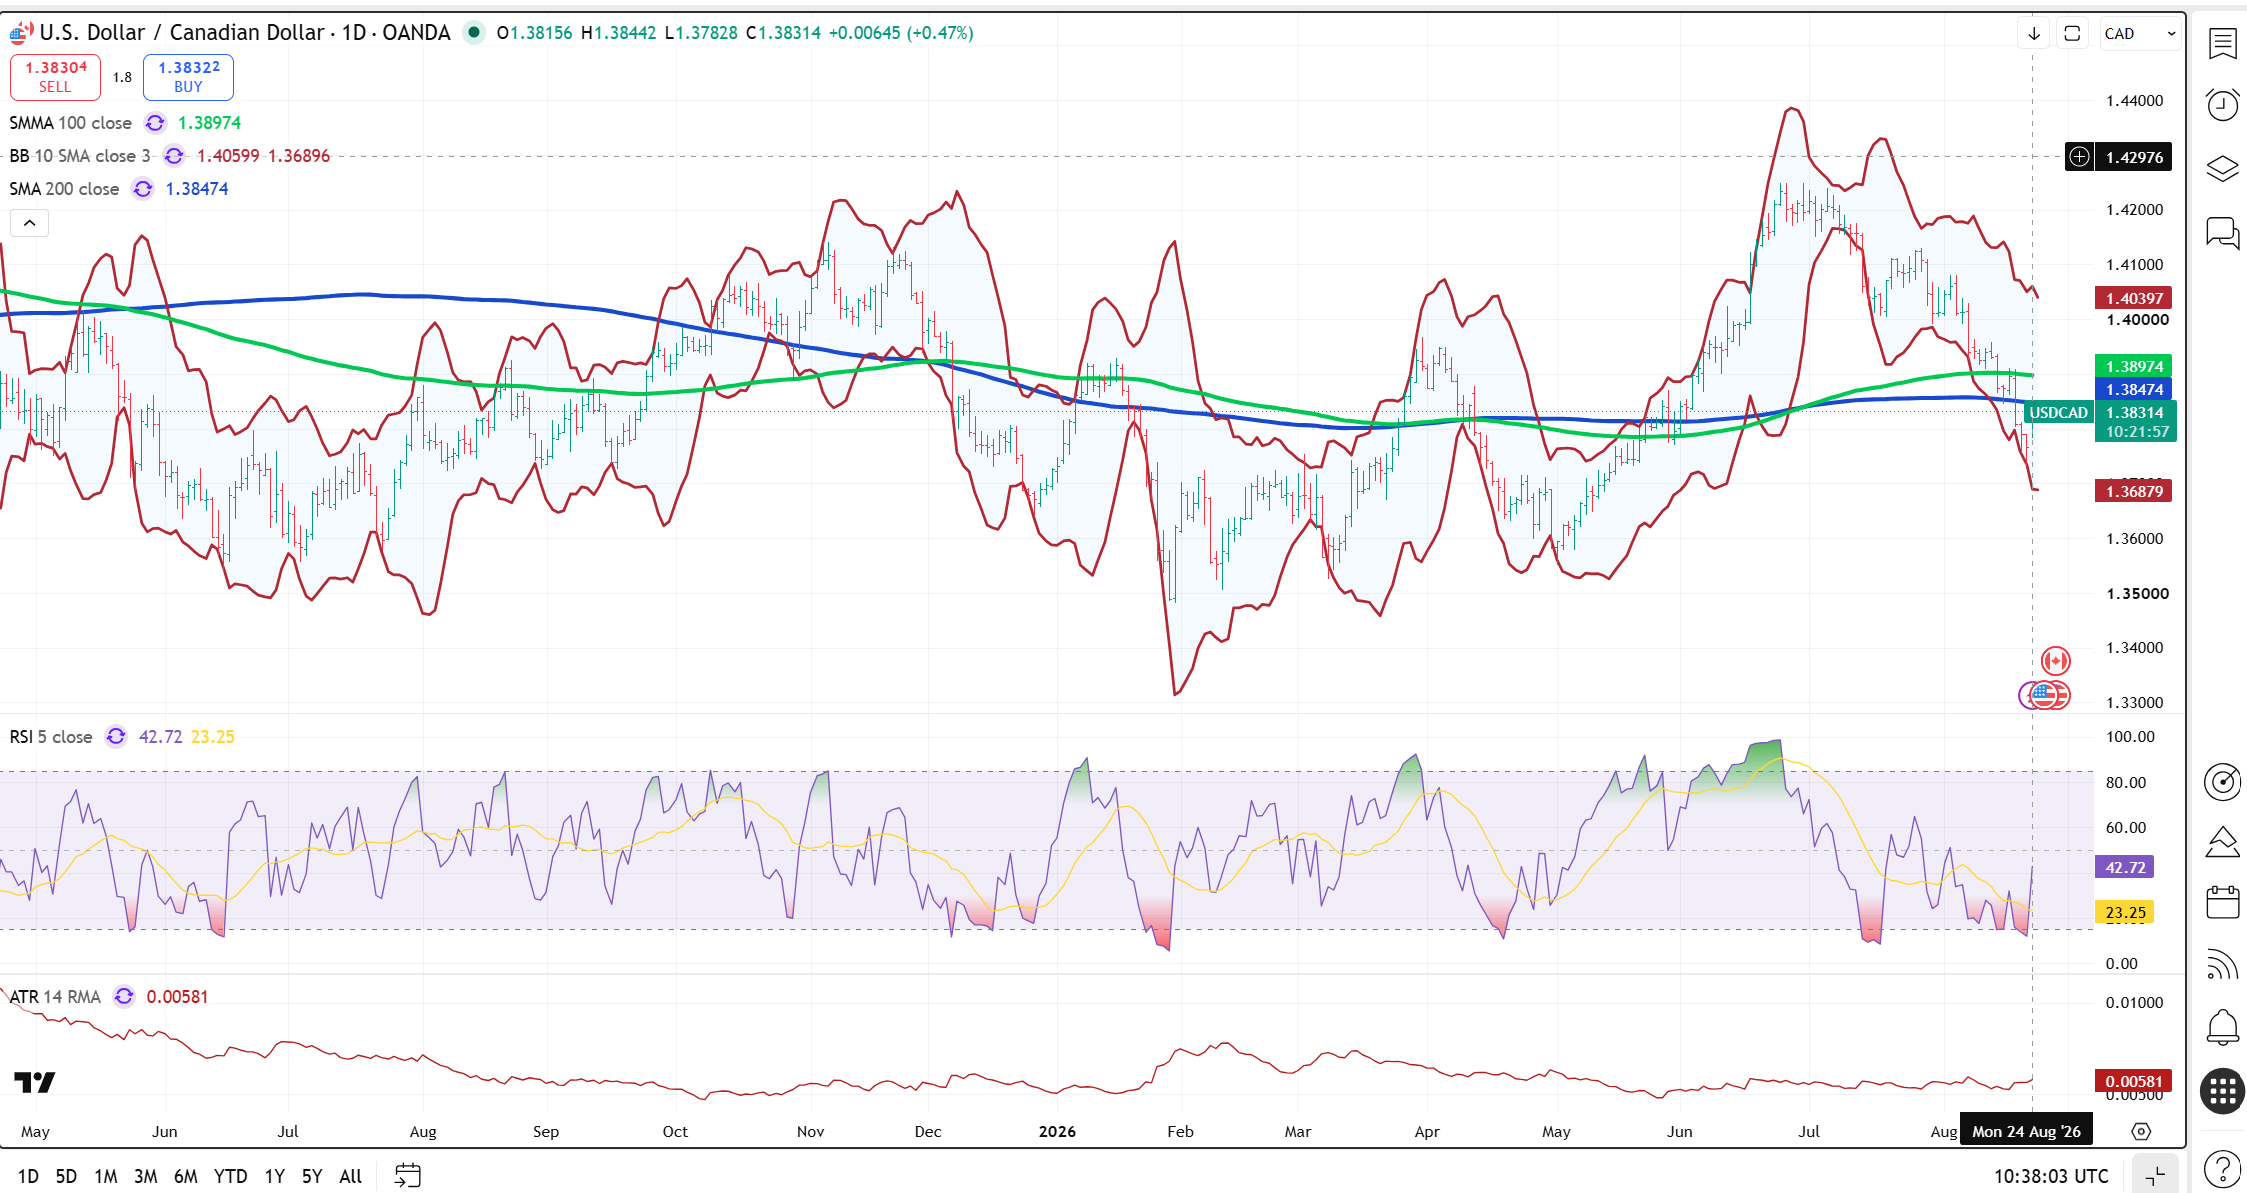Open the Calendar icon in right sidebar

point(2222,902)
